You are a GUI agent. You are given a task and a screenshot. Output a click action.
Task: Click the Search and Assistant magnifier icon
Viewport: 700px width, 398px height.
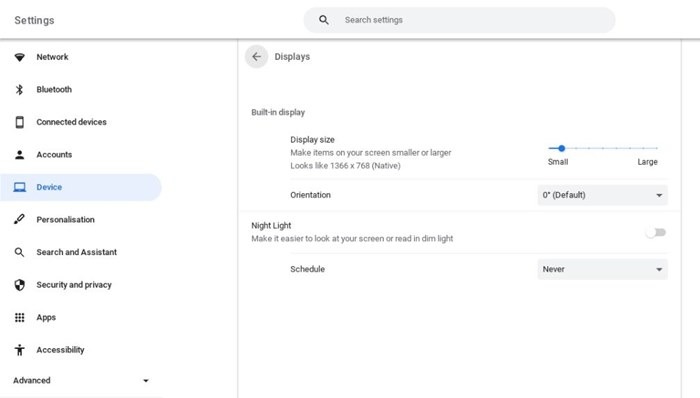(19, 253)
